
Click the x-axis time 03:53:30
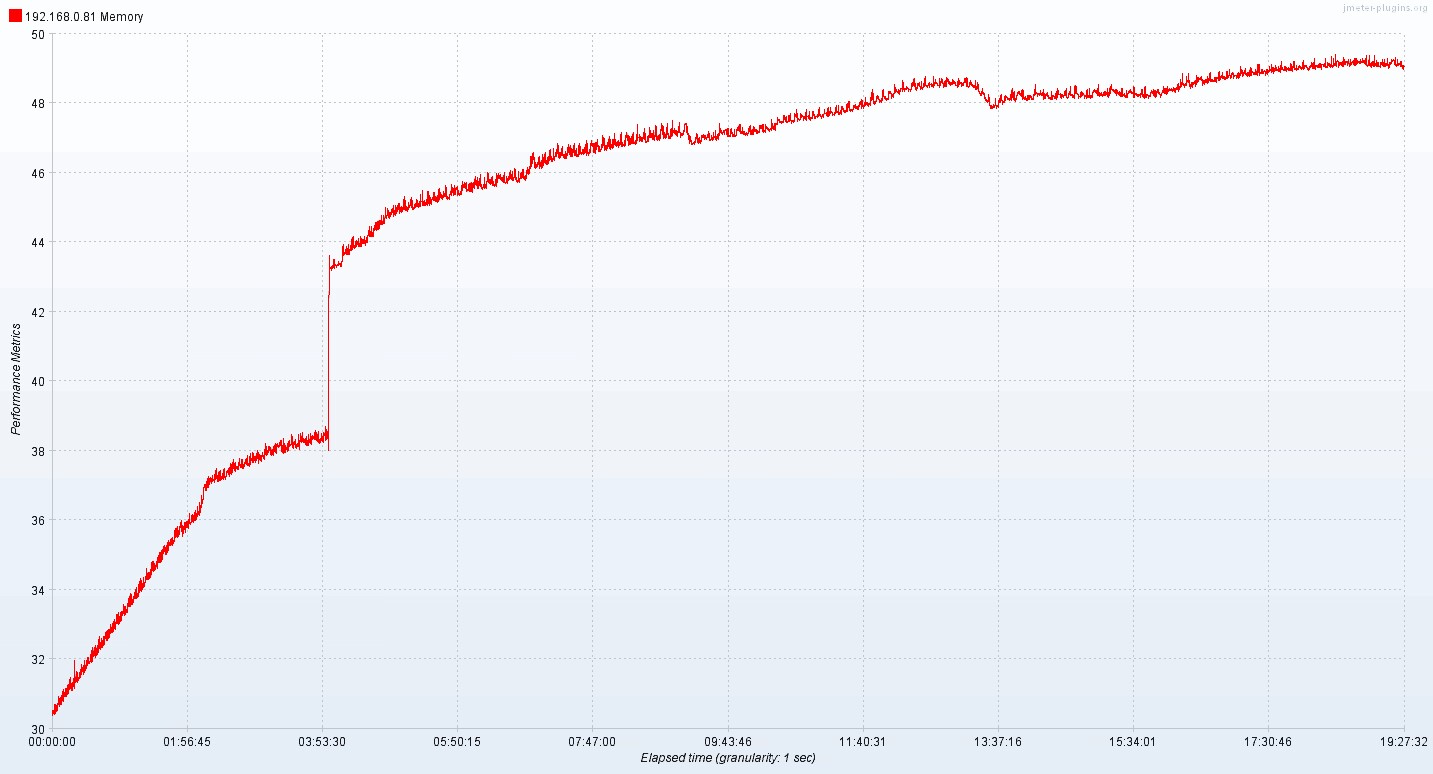tap(322, 742)
